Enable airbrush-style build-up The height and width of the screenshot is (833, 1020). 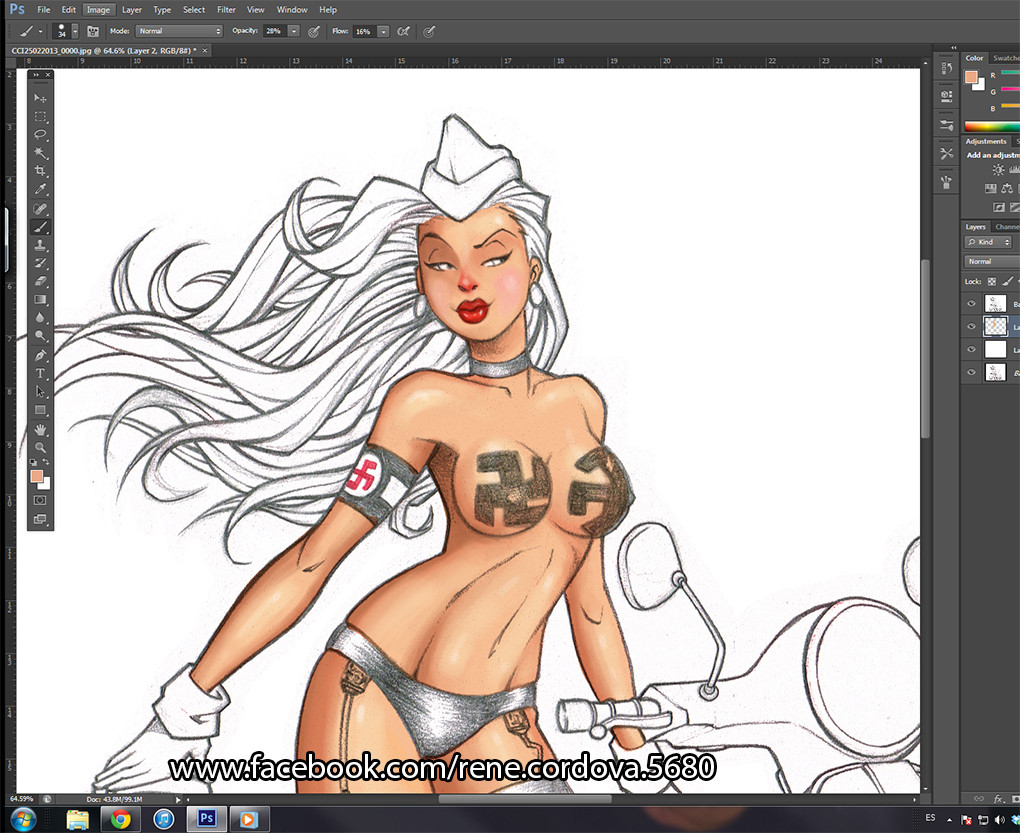pyautogui.click(x=403, y=31)
